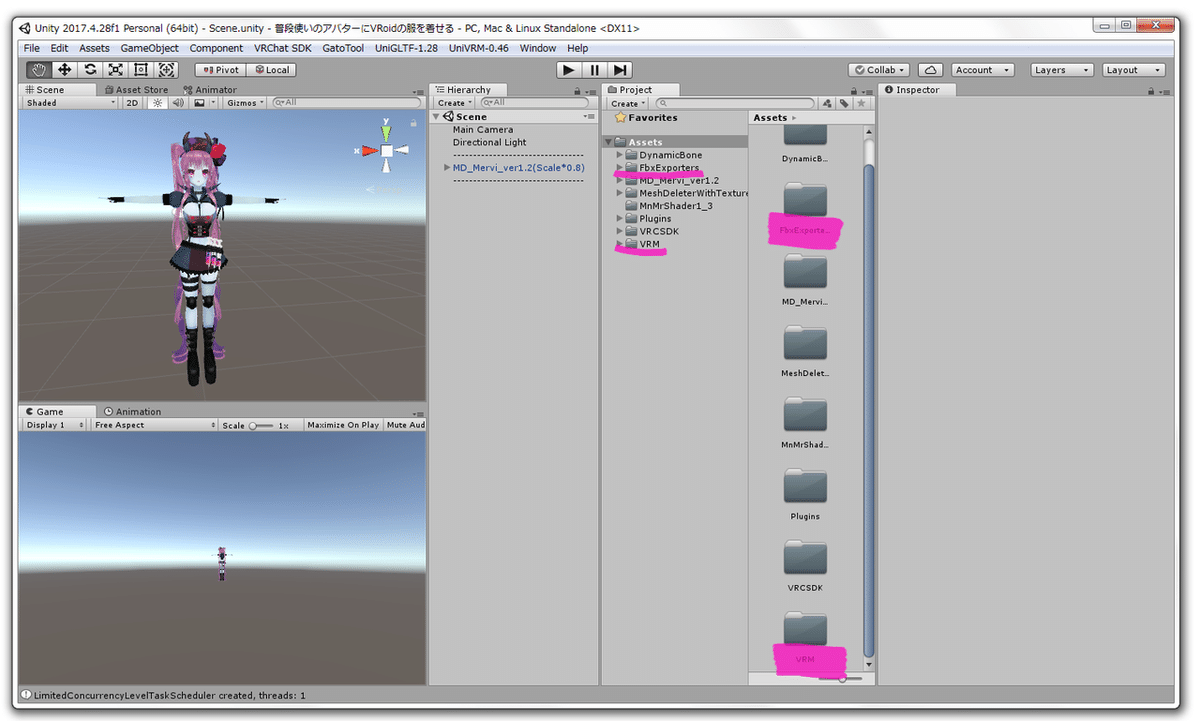
Task: Switch to the Animation tab
Action: click(x=131, y=412)
